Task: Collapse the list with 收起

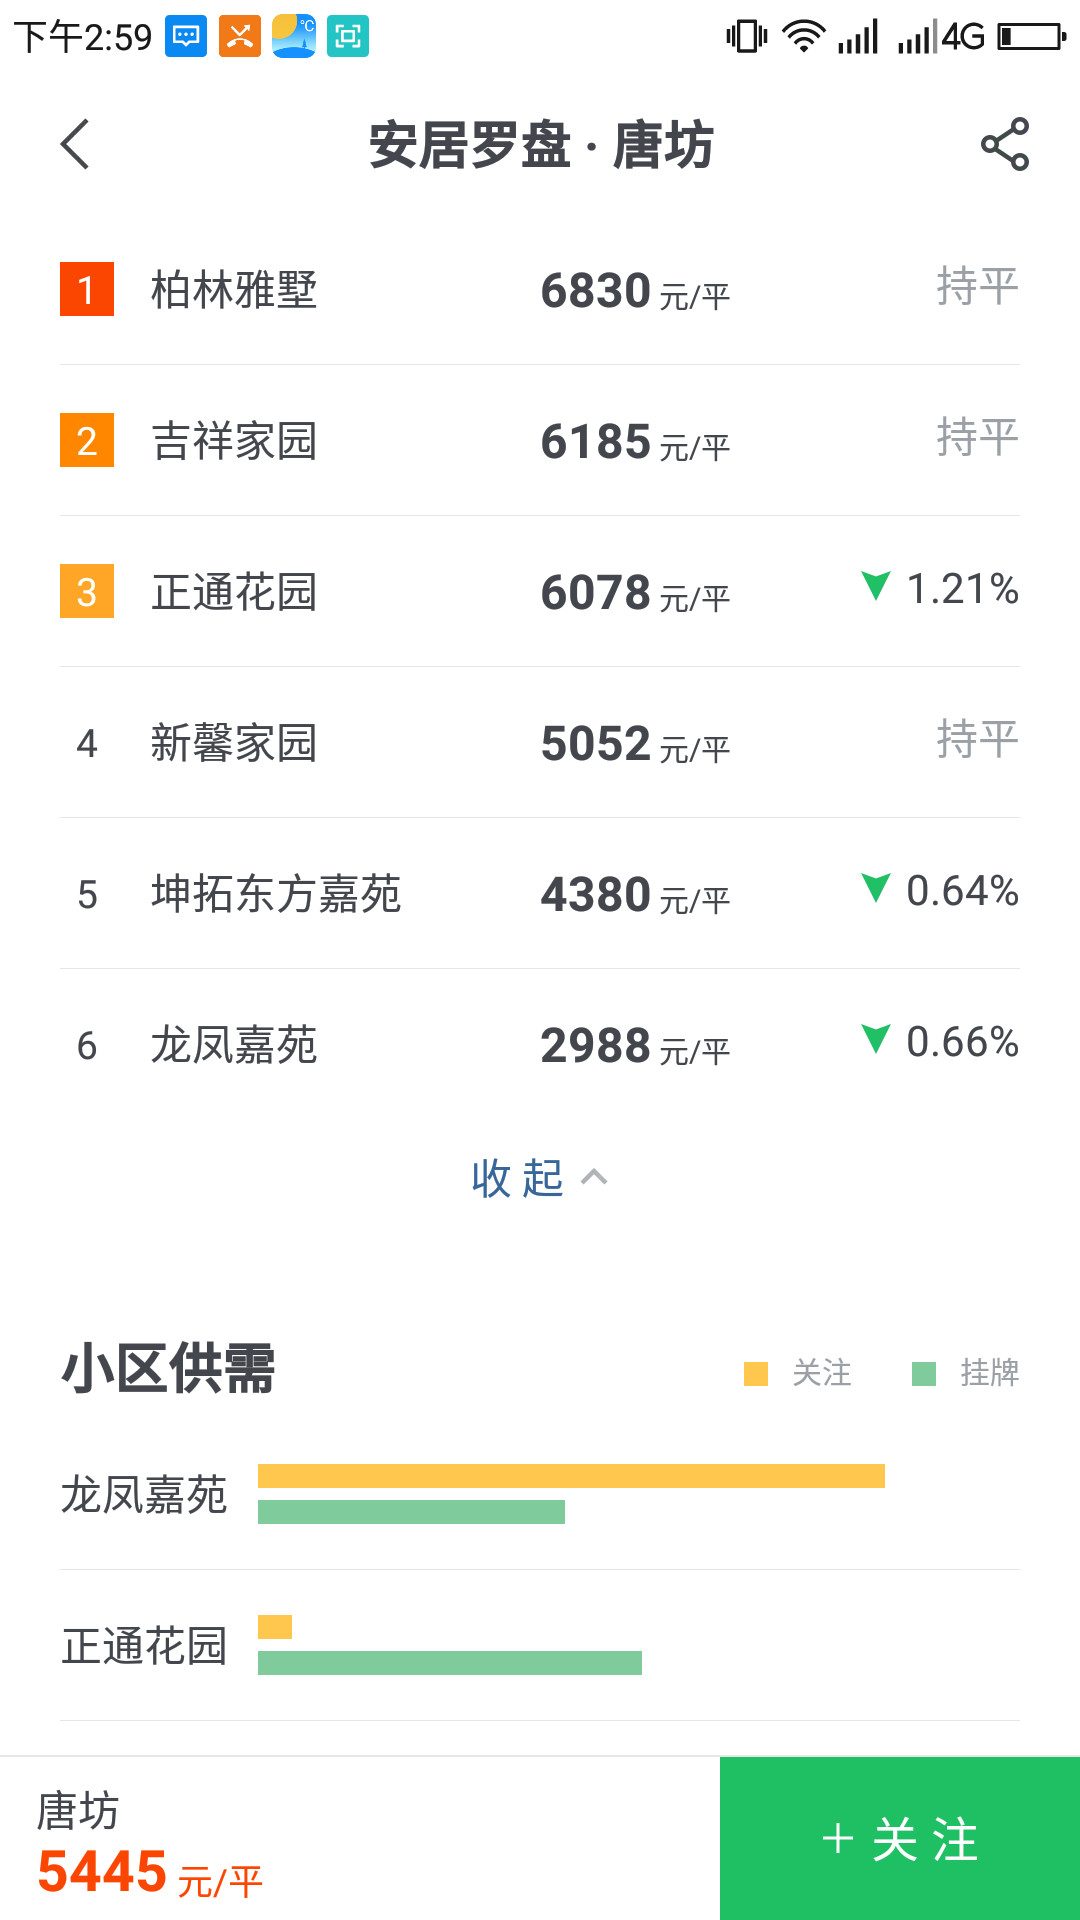Action: coord(518,1178)
